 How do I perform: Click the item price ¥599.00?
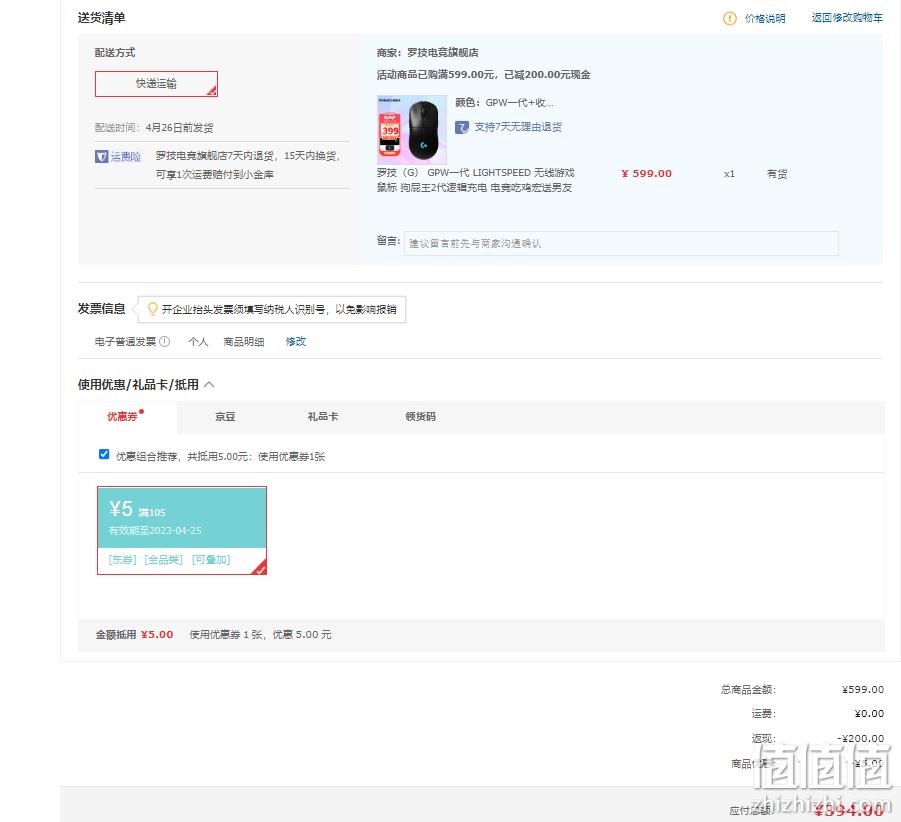point(646,173)
